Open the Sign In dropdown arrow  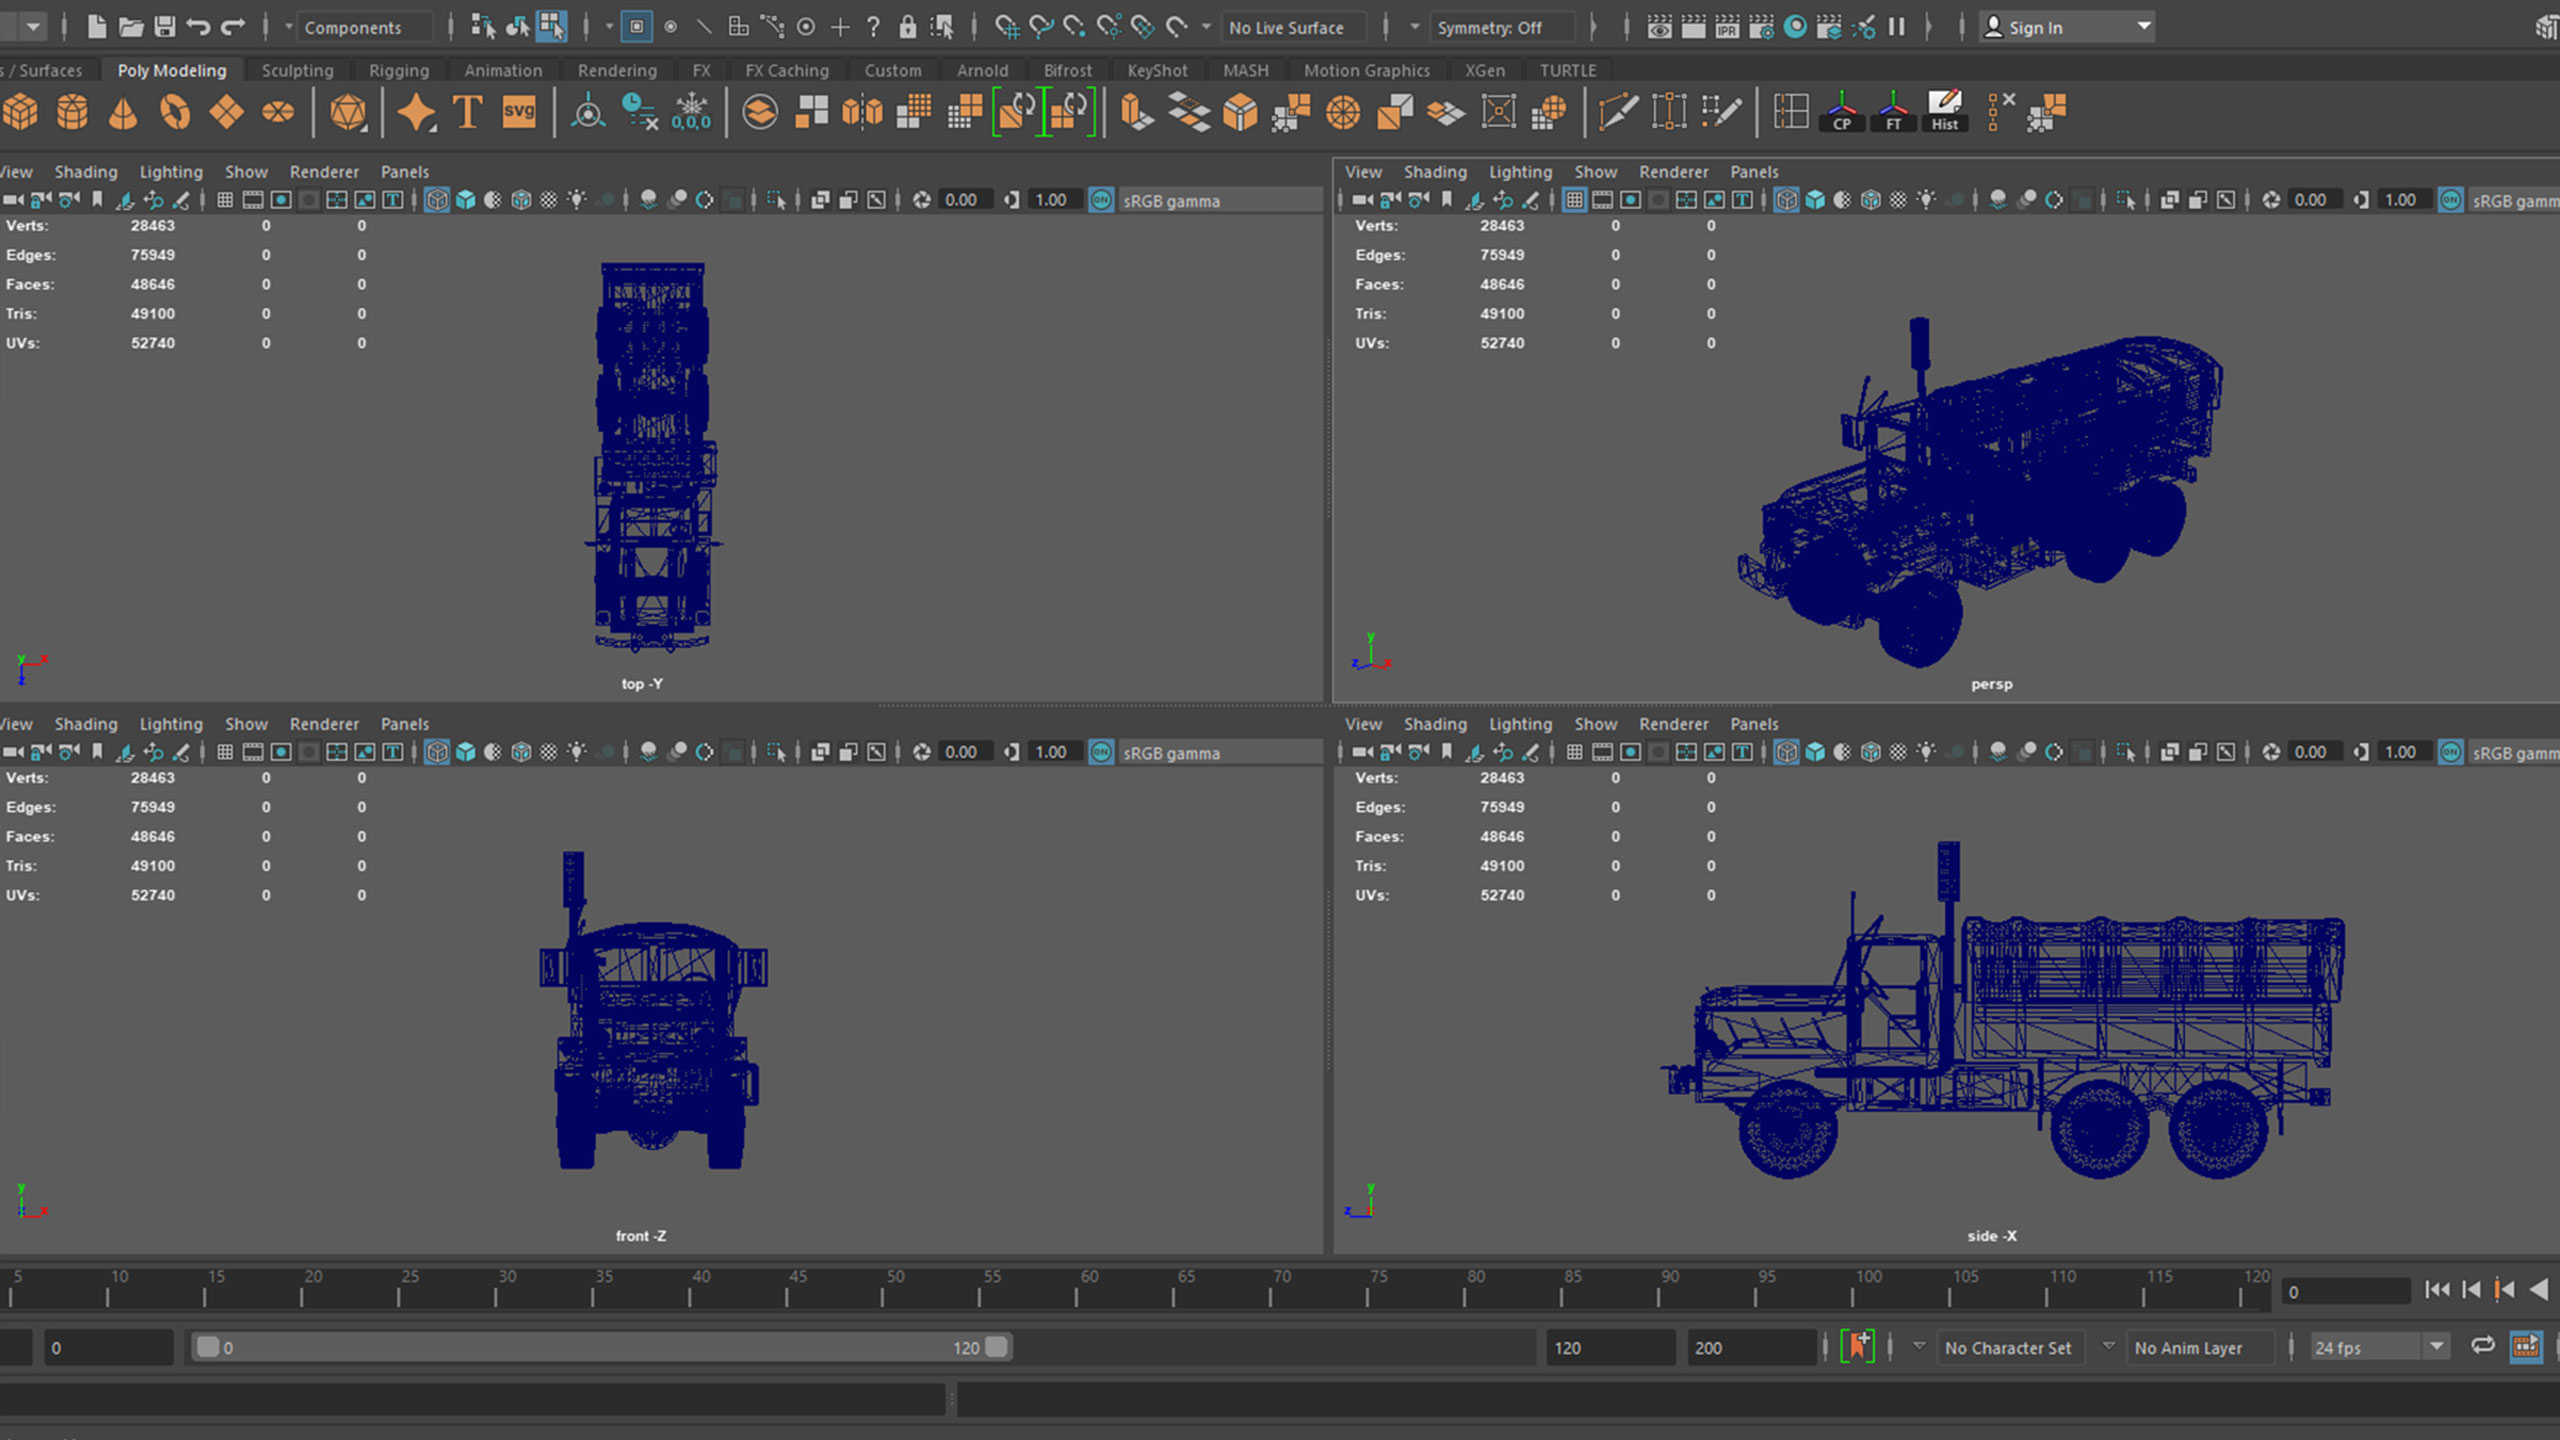(2143, 27)
